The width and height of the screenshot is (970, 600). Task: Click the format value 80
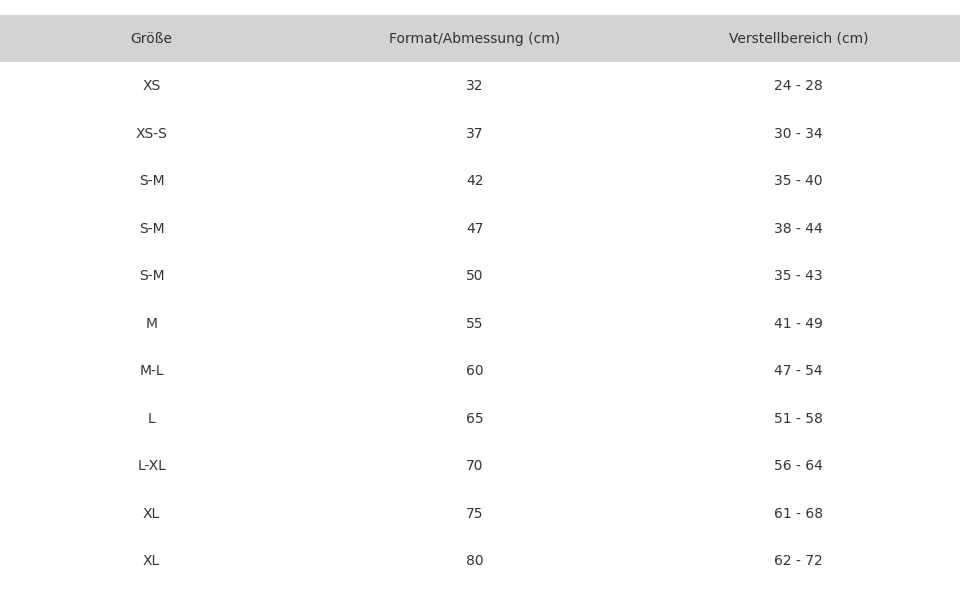pyautogui.click(x=474, y=561)
